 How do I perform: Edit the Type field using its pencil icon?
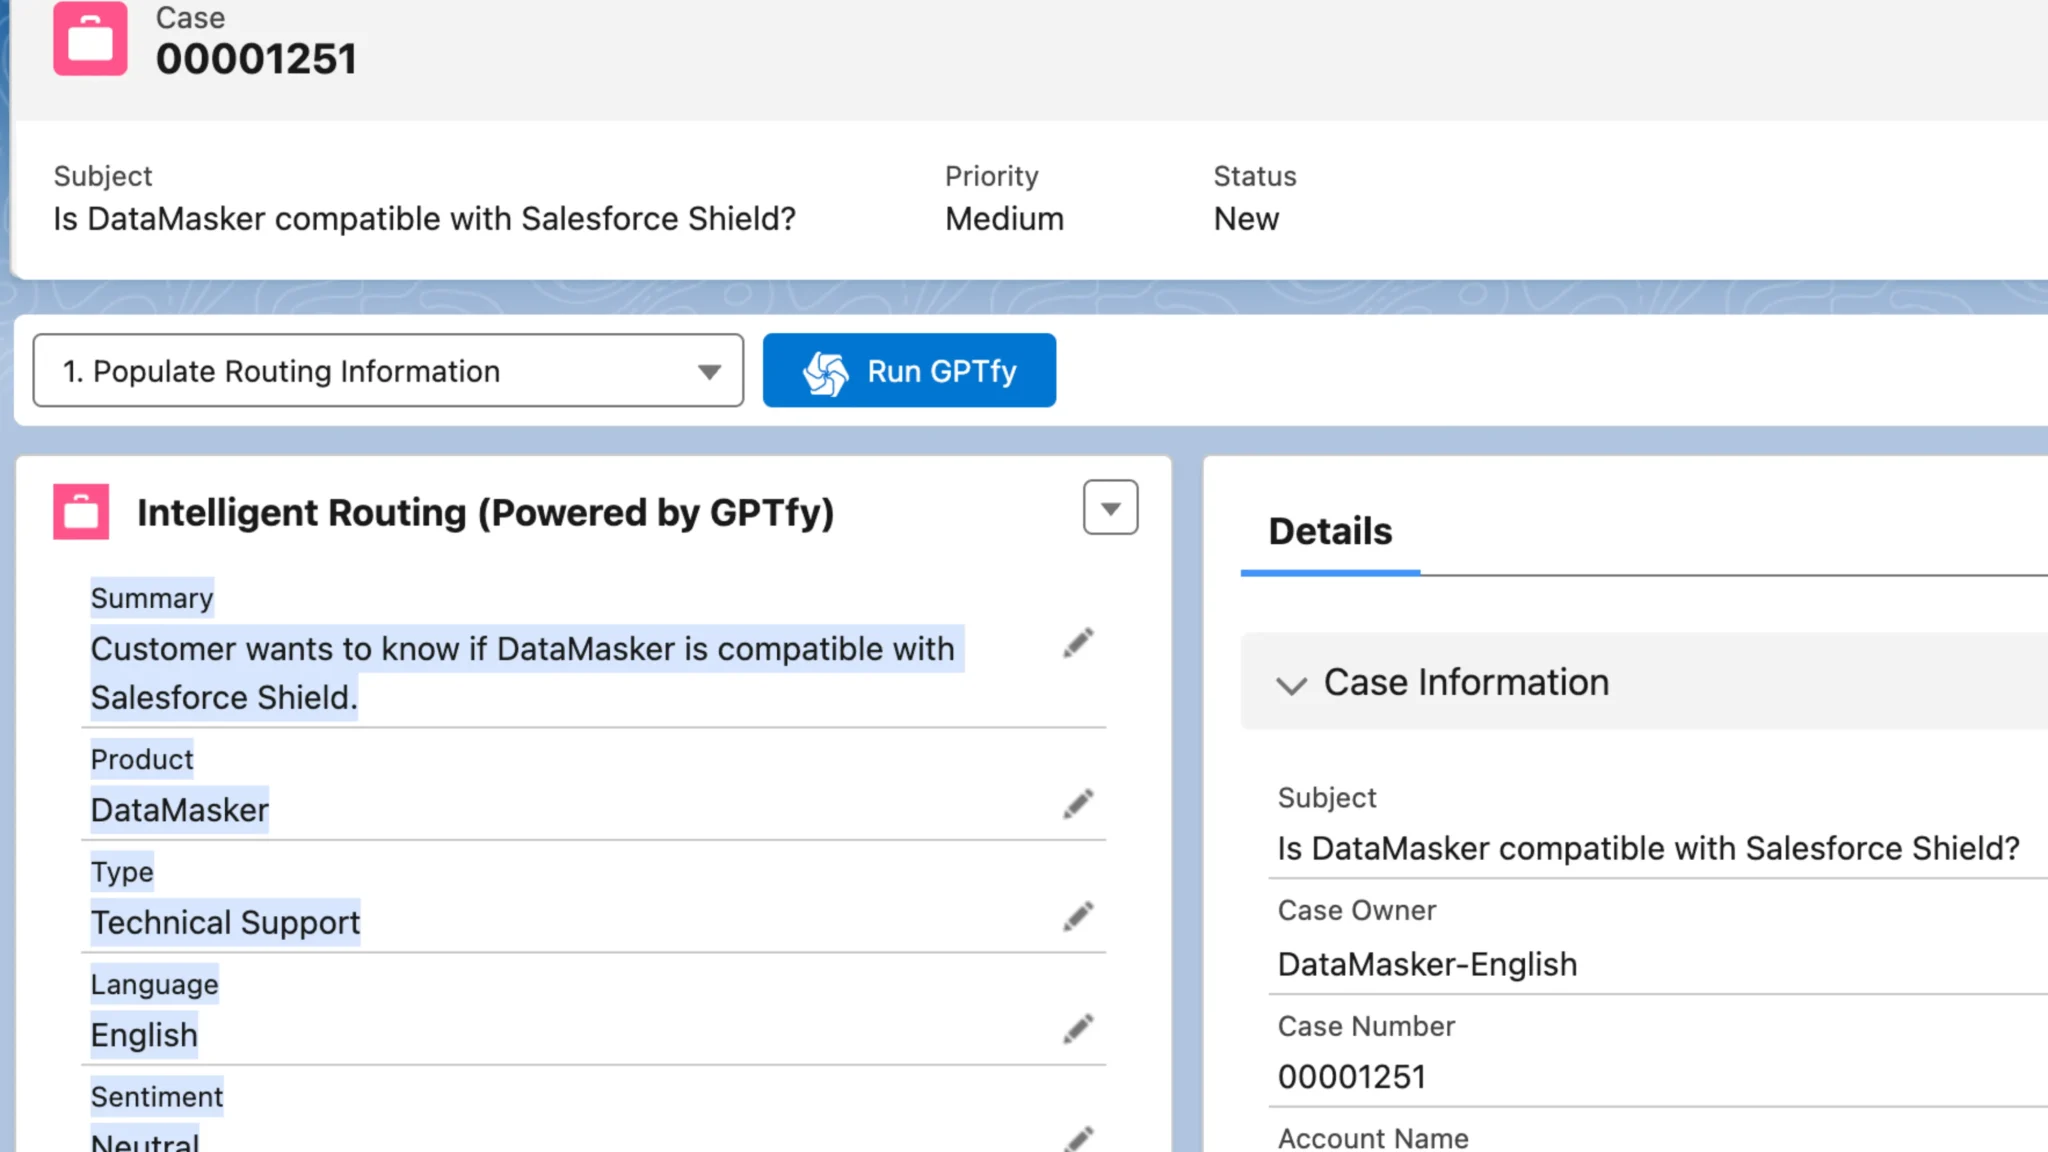click(1079, 916)
